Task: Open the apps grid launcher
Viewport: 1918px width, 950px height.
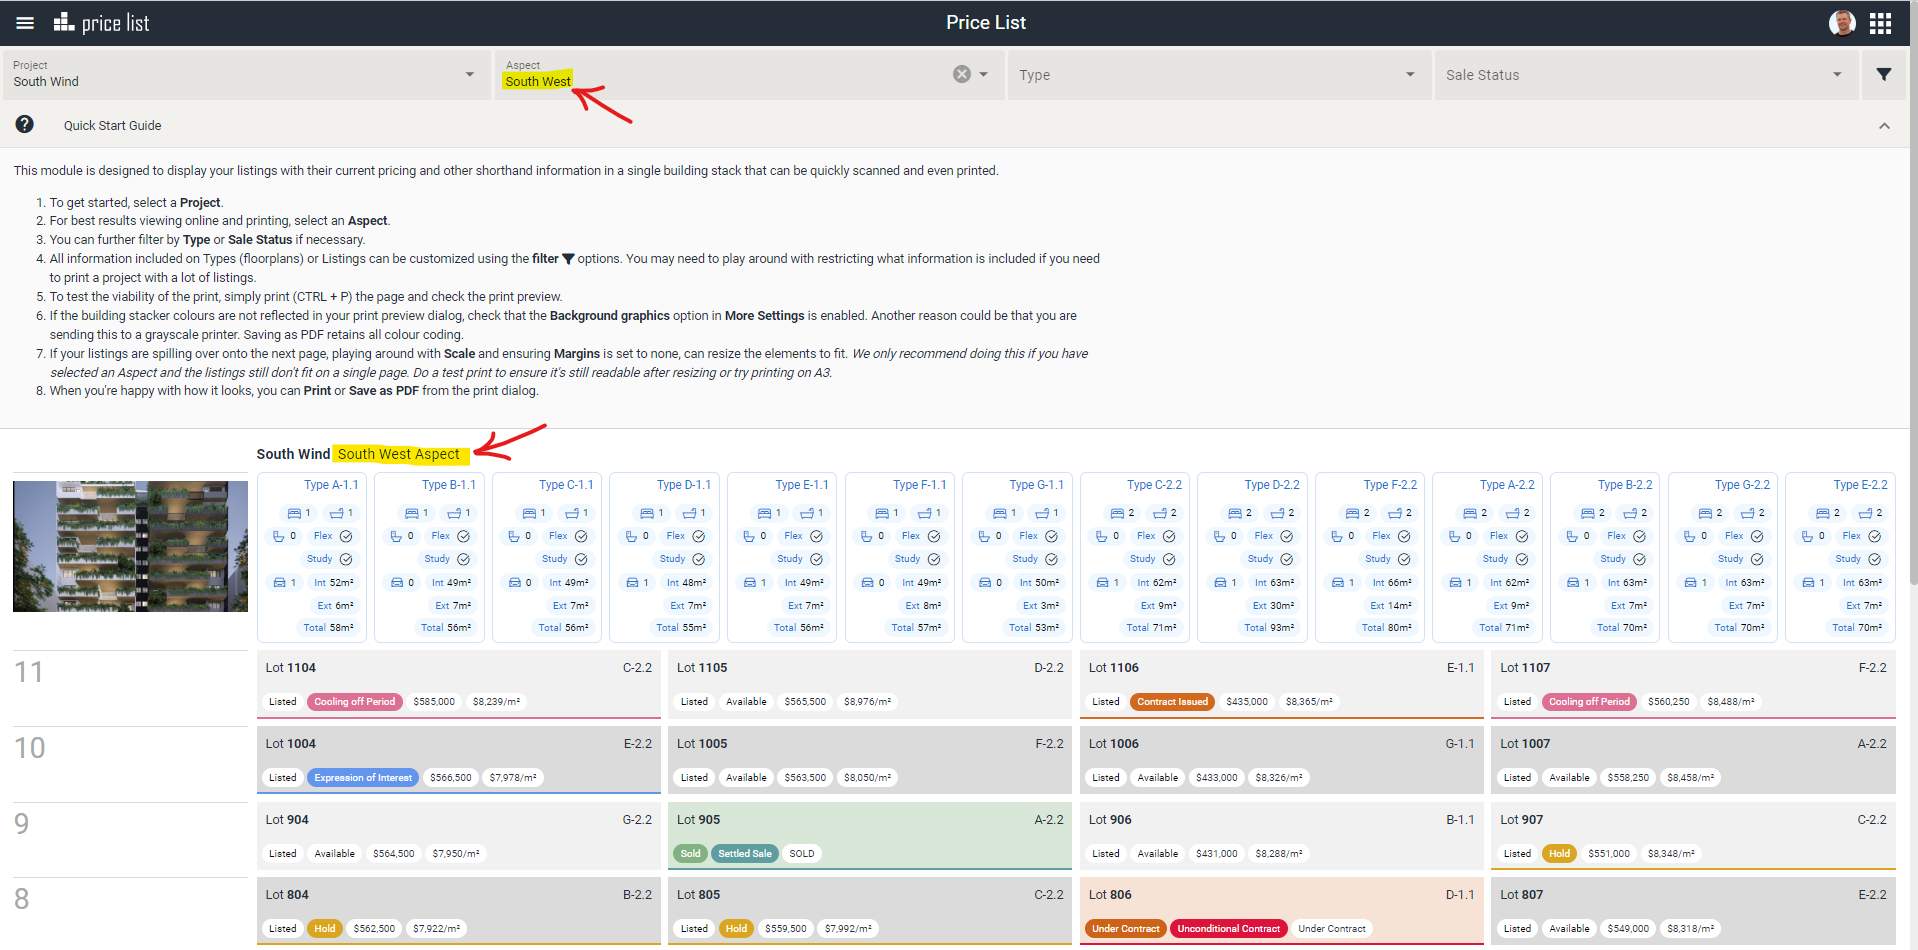Action: point(1880,23)
